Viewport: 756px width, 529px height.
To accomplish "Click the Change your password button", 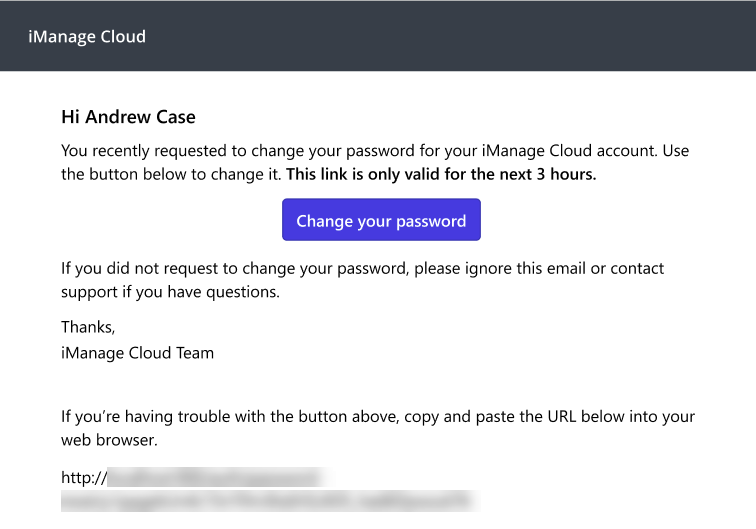I will click(x=381, y=220).
